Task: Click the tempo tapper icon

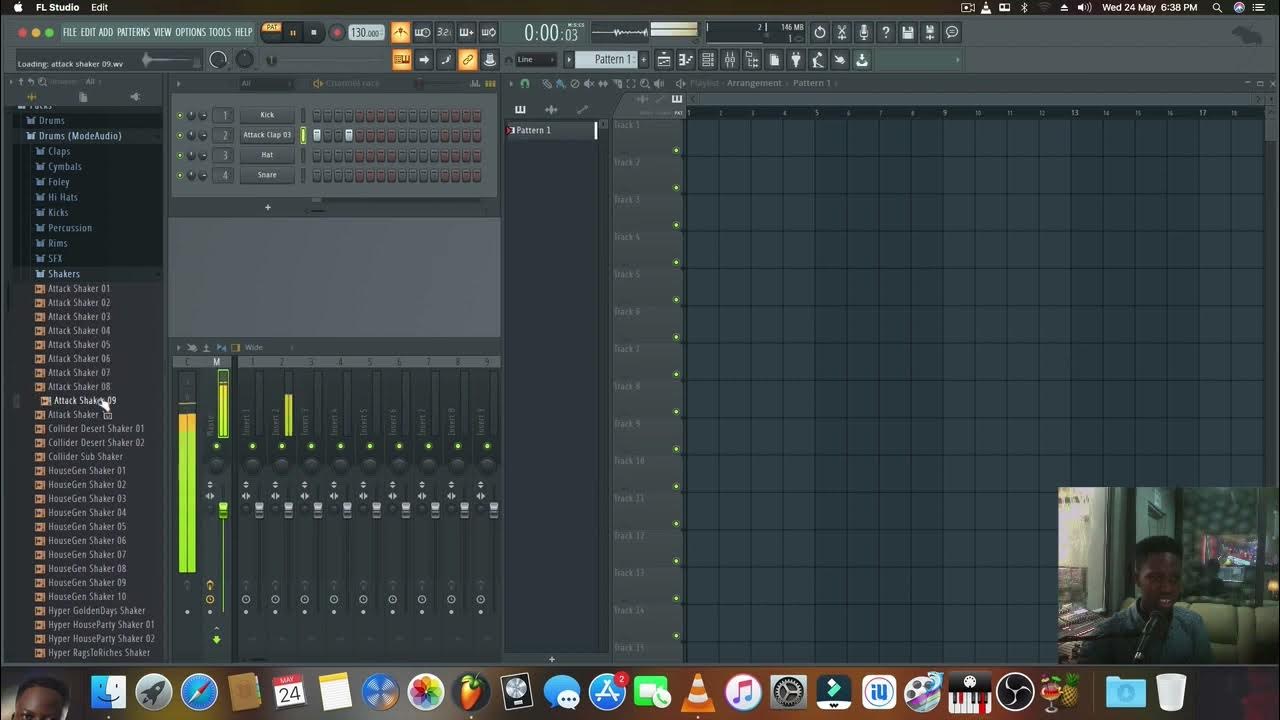Action: [x=818, y=60]
